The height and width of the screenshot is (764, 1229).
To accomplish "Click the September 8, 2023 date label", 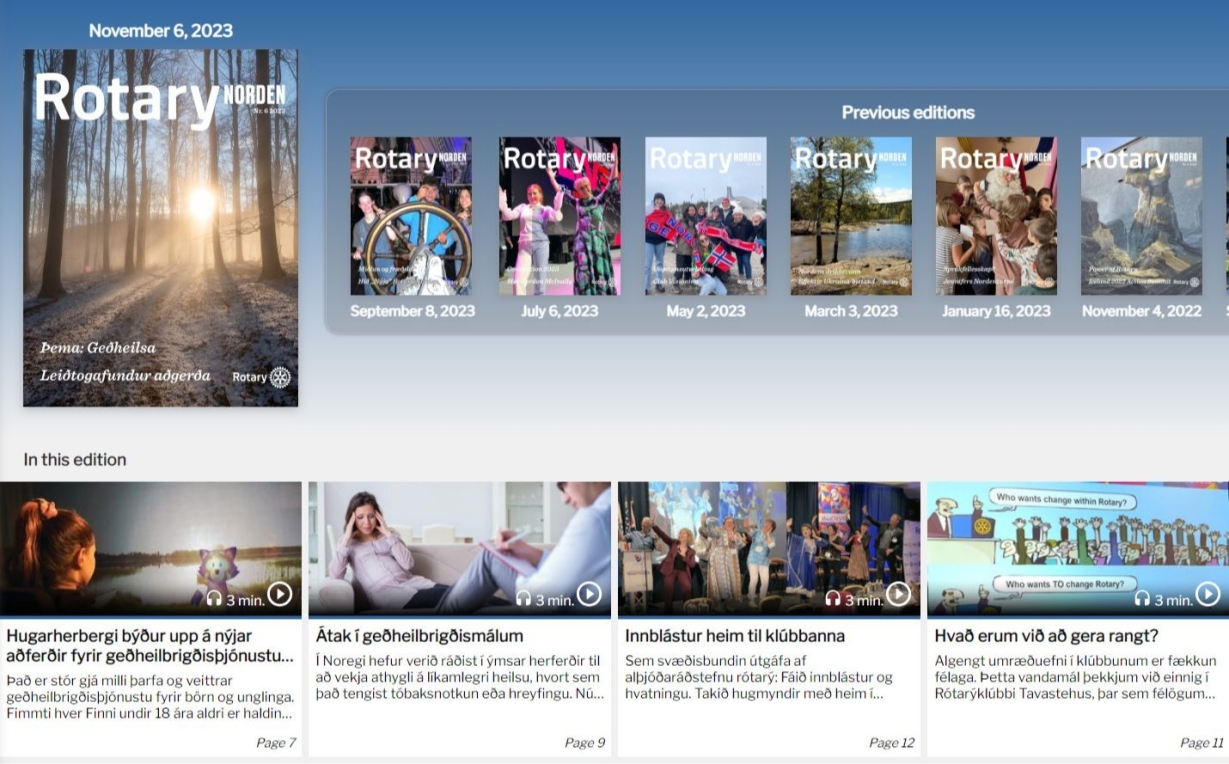I will pos(412,311).
